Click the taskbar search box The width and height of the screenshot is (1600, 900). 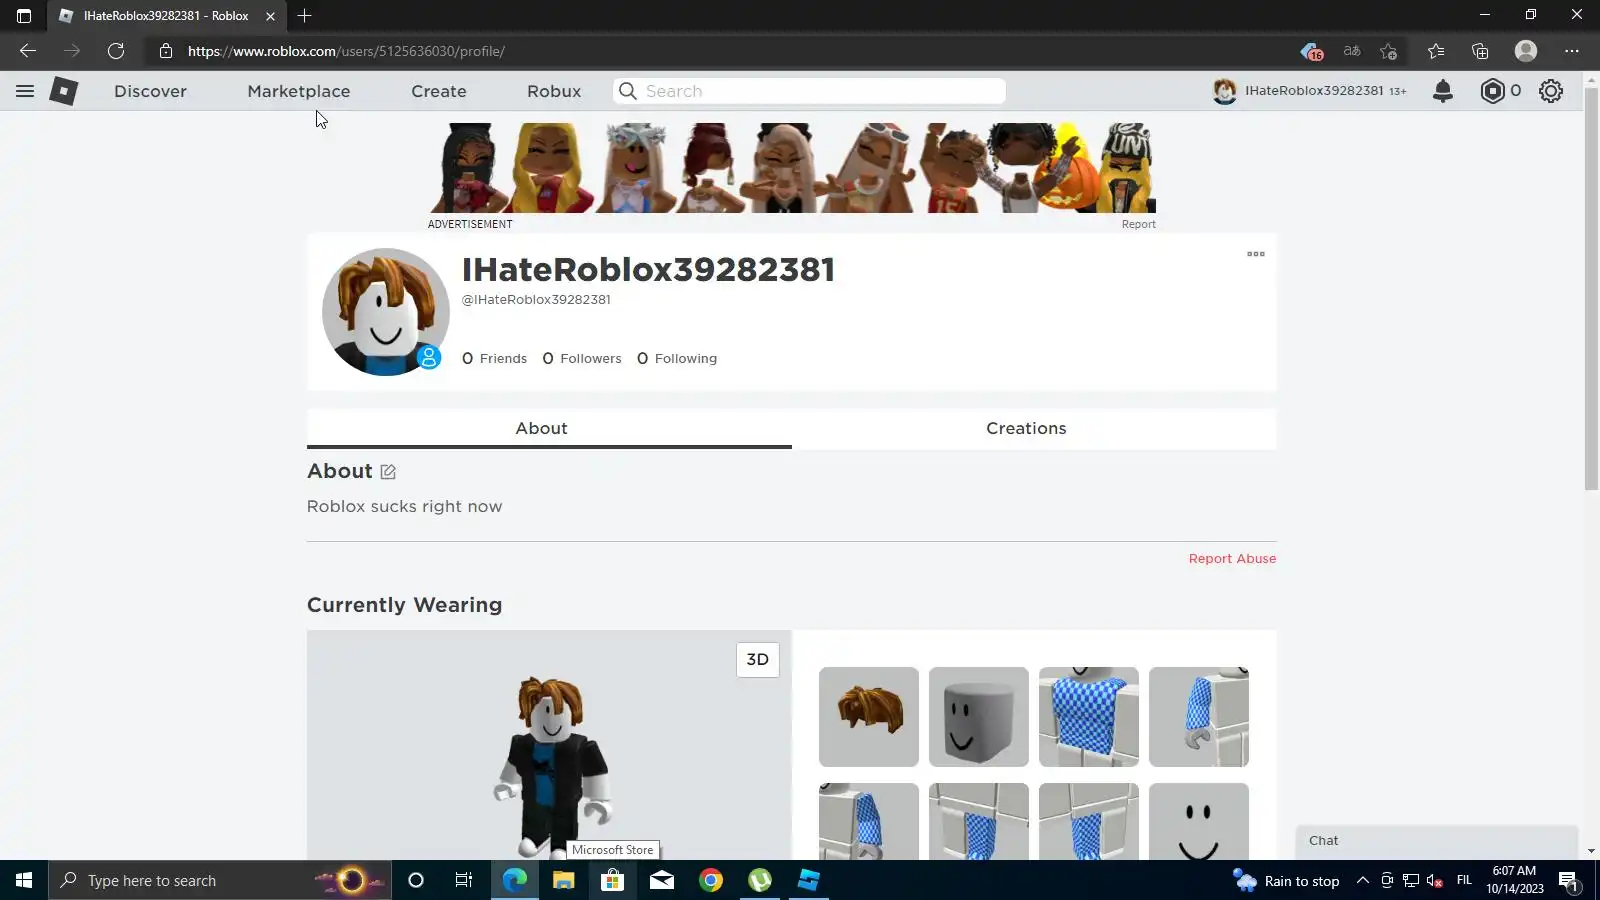[219, 880]
